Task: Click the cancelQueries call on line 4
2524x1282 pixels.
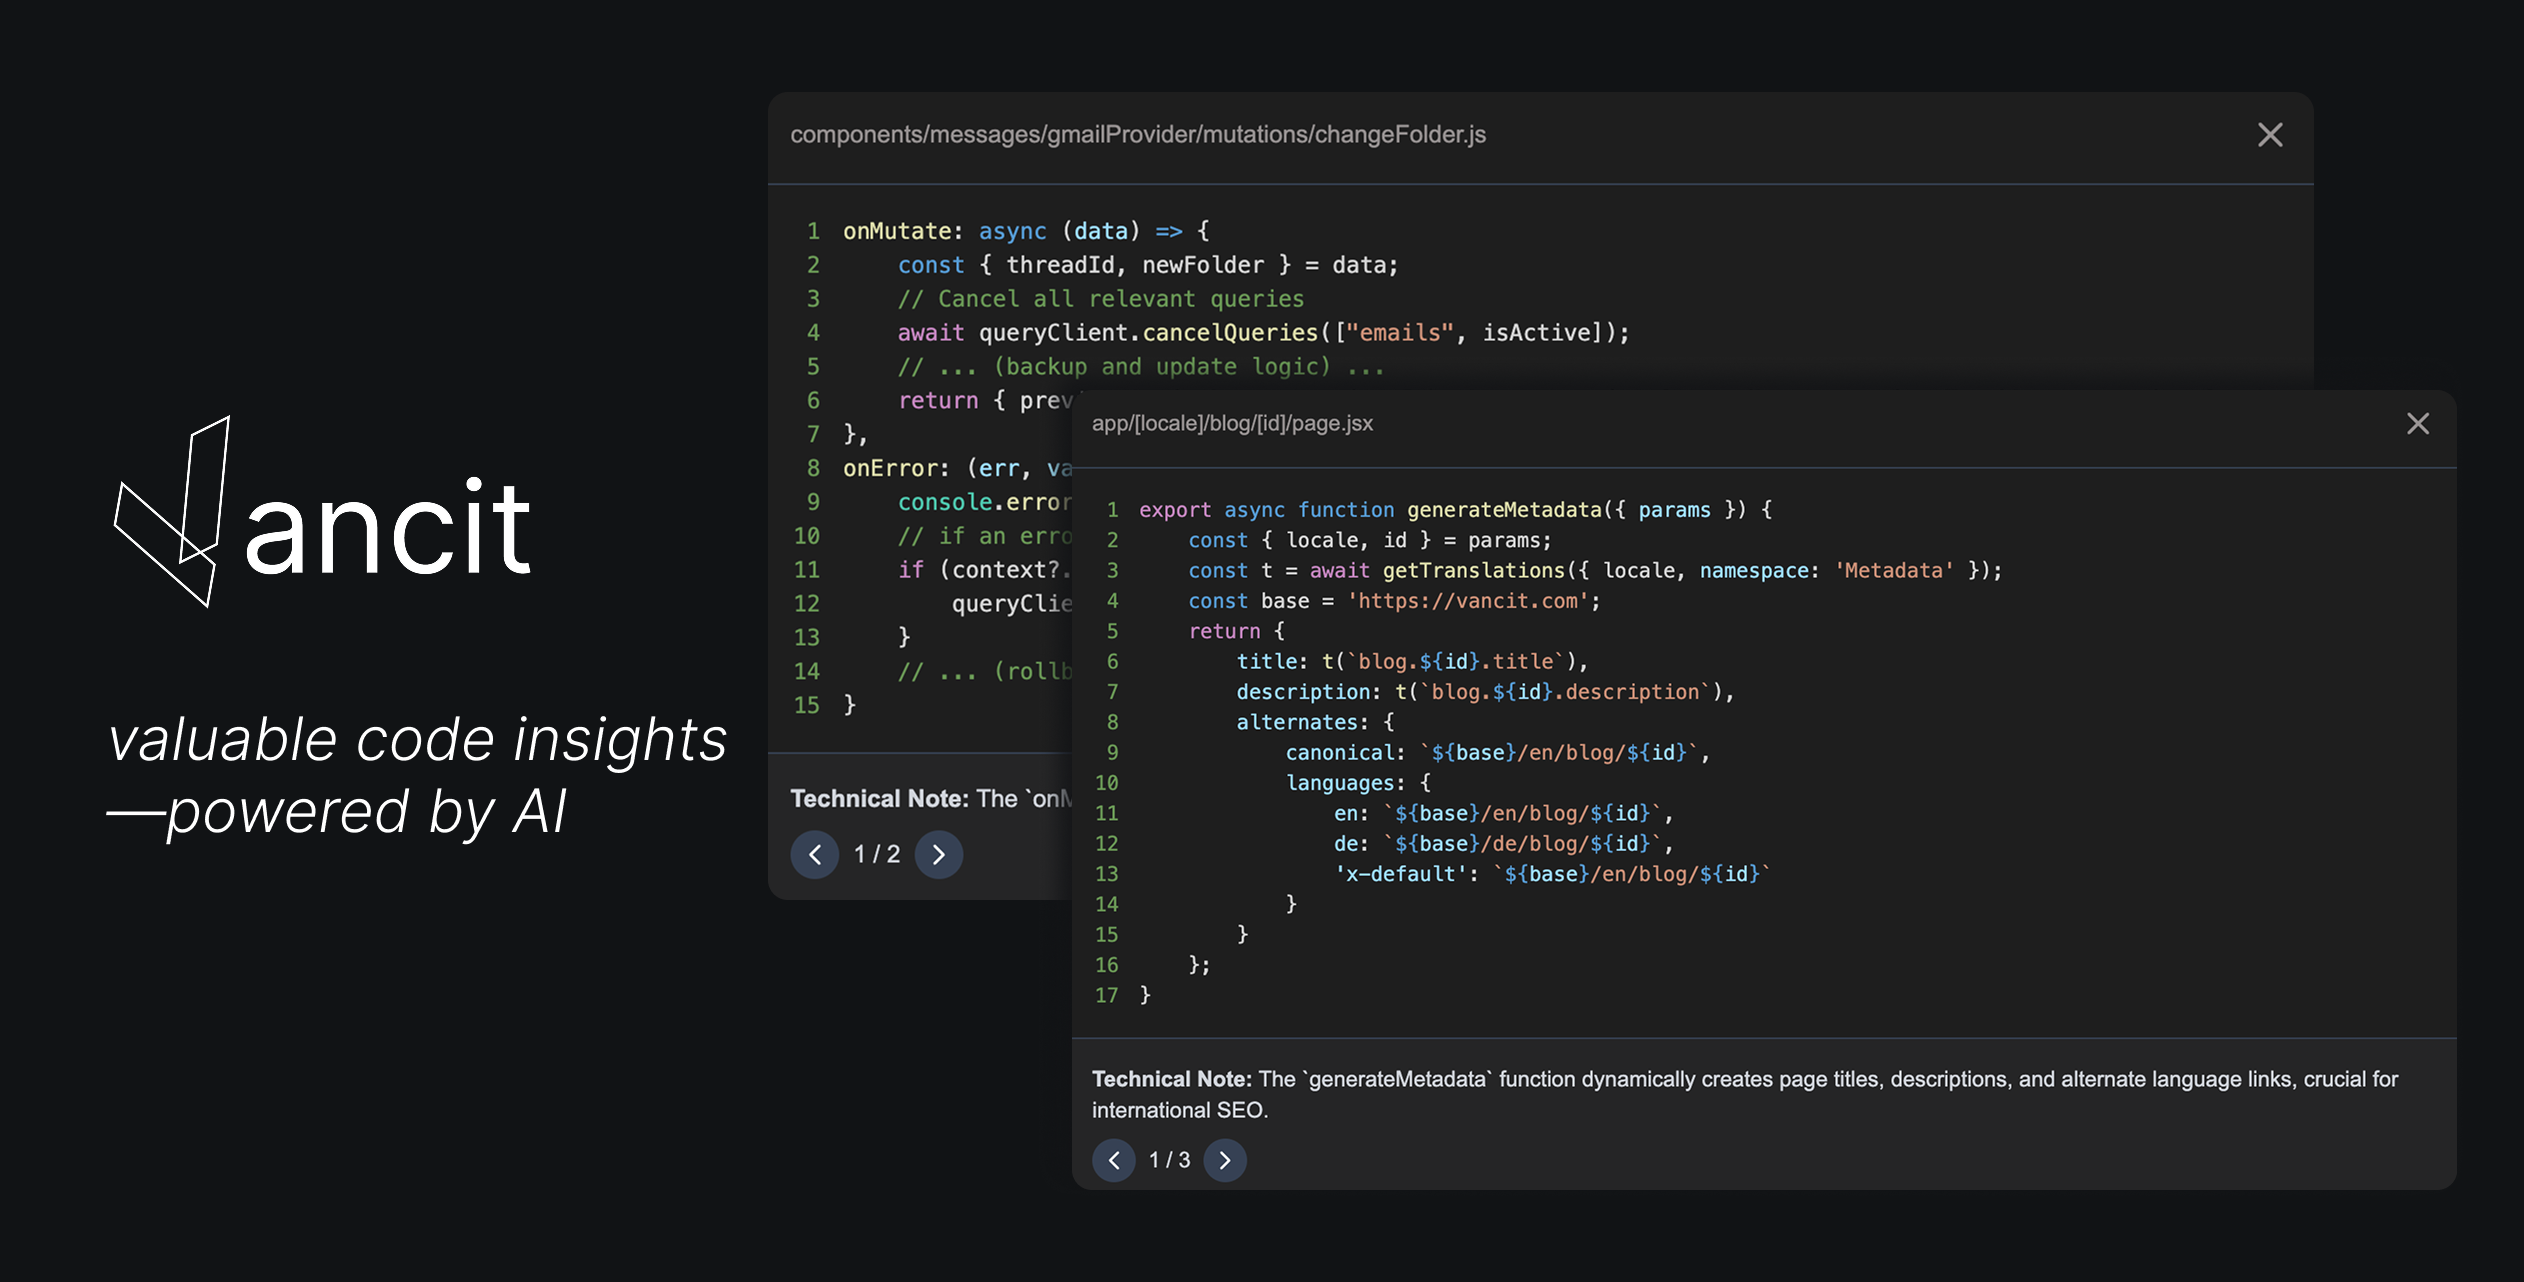Action: click(x=1230, y=333)
